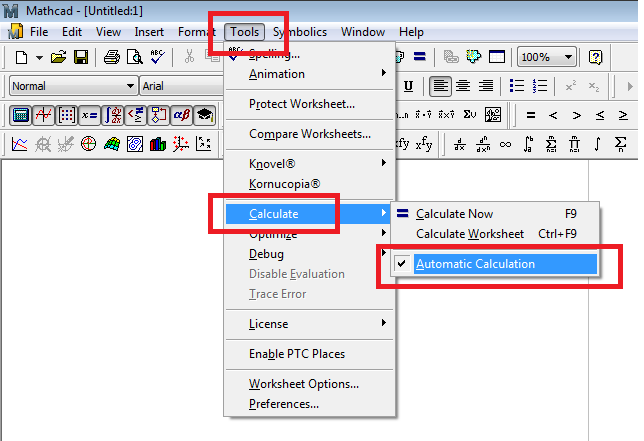The image size is (644, 441).
Task: Insert an X-Y plot
Action: click(x=20, y=144)
